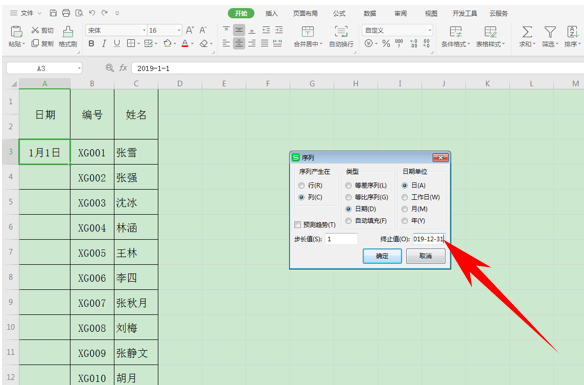Image resolution: width=584 pixels, height=385 pixels.
Task: Select Year (年) date unit
Action: pos(404,221)
